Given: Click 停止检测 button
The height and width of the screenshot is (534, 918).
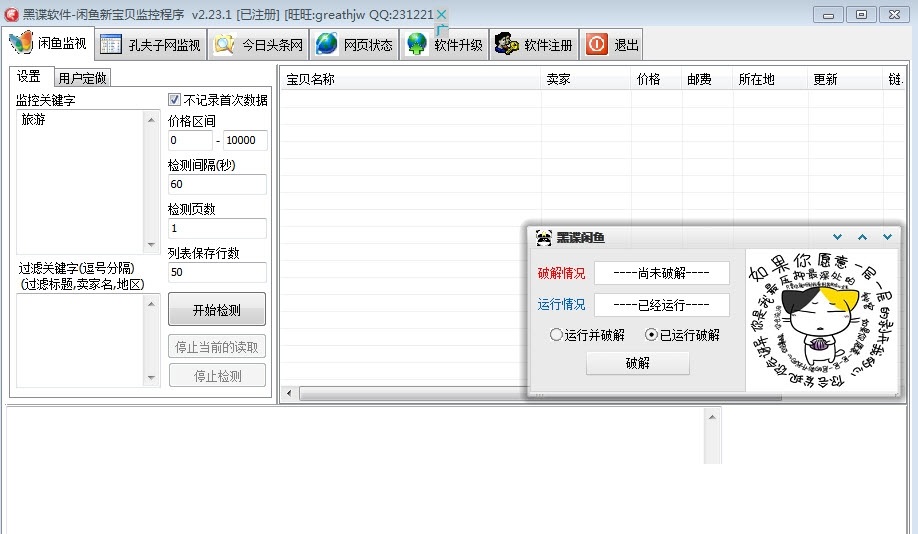Looking at the screenshot, I should [217, 375].
